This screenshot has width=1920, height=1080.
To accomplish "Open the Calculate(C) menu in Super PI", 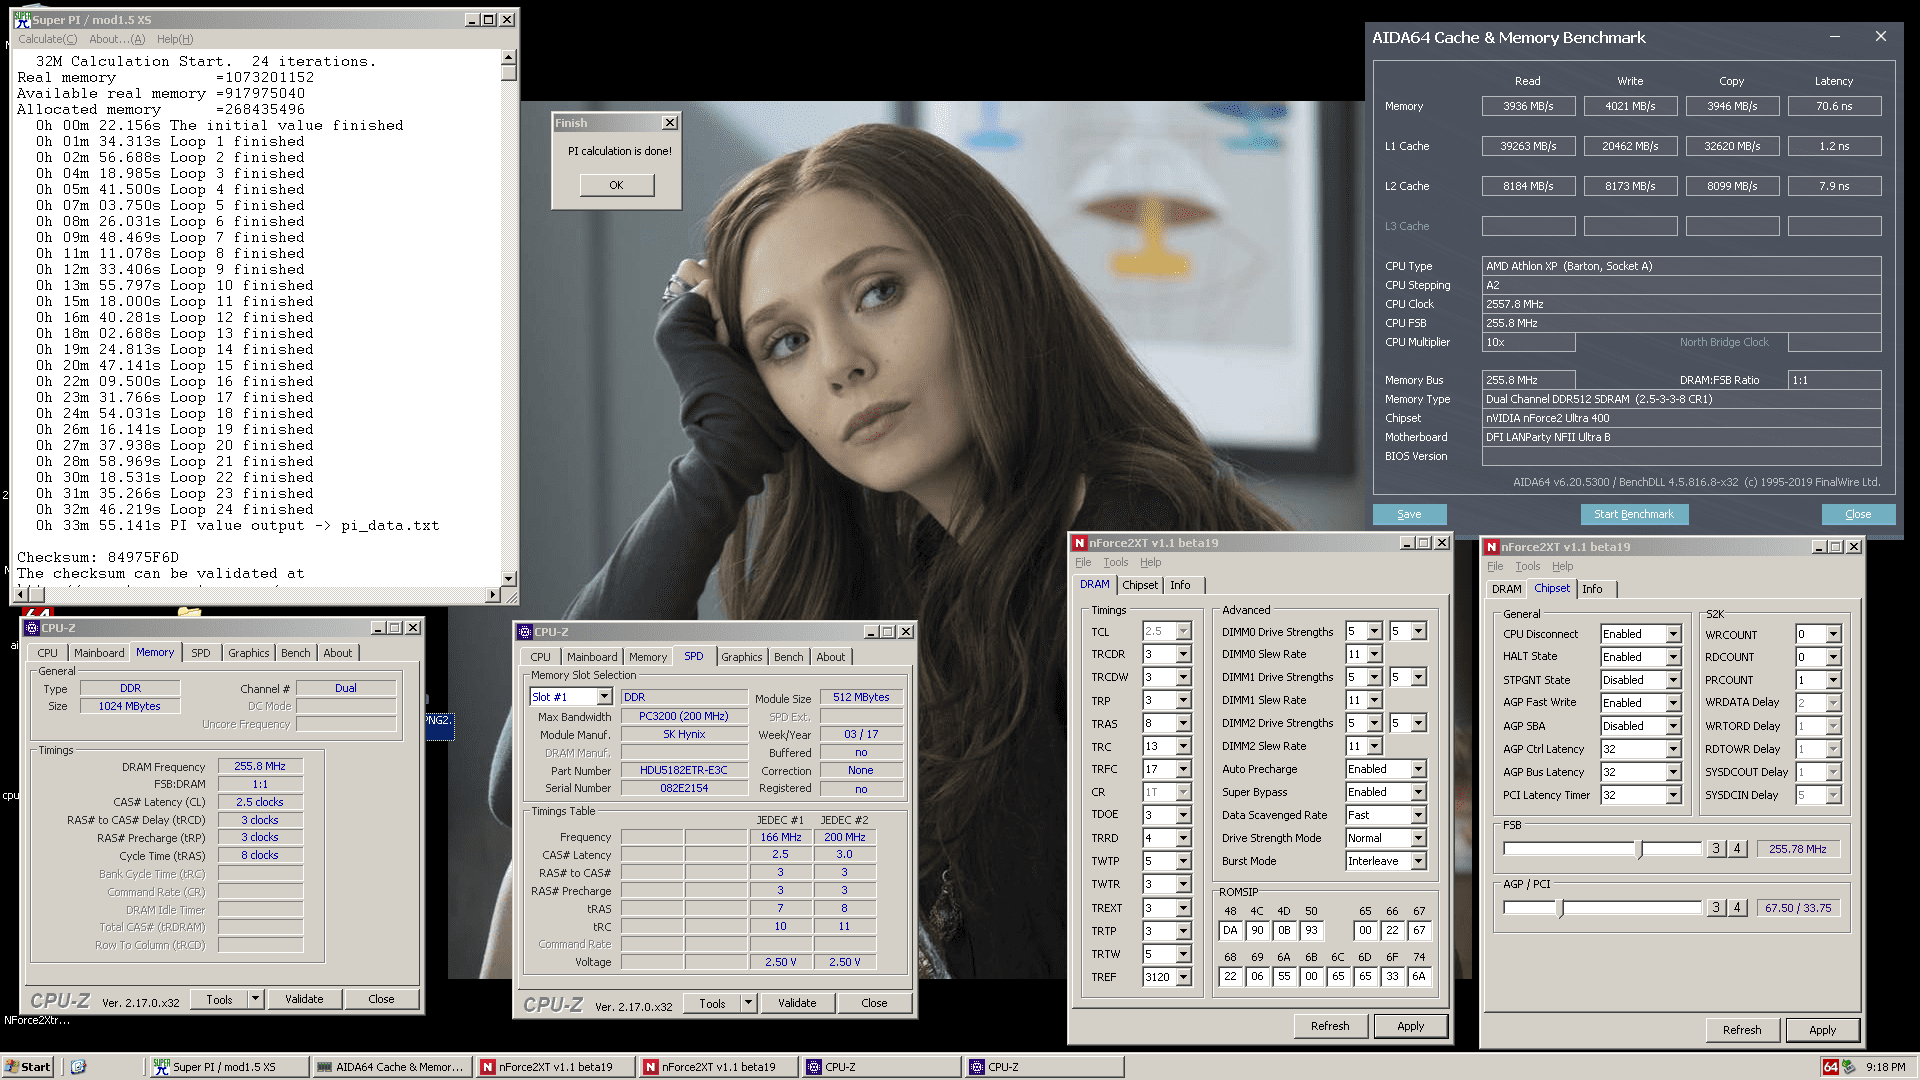I will [x=47, y=39].
